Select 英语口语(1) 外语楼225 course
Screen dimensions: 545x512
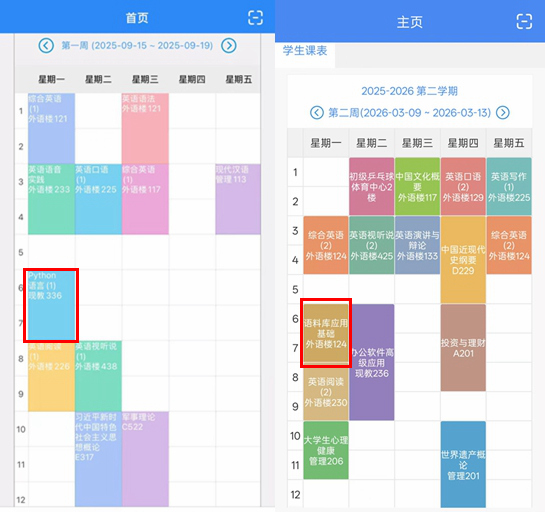98,199
